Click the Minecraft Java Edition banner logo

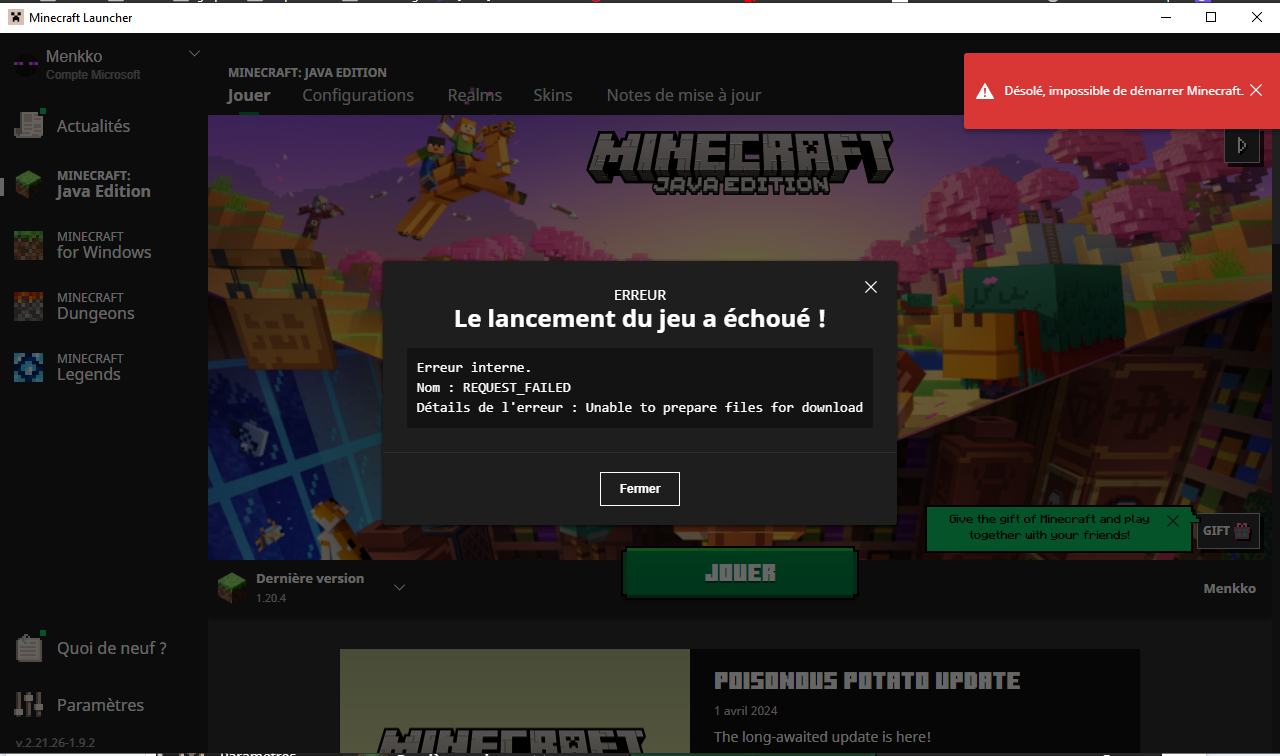pyautogui.click(x=740, y=163)
